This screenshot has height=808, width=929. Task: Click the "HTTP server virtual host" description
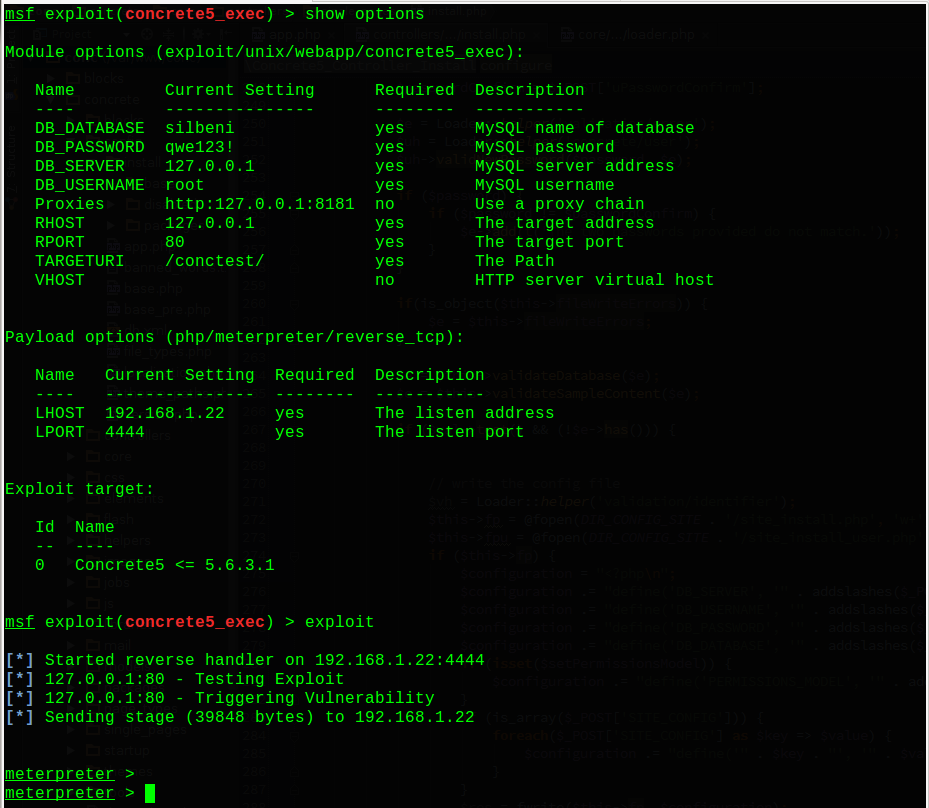[594, 280]
